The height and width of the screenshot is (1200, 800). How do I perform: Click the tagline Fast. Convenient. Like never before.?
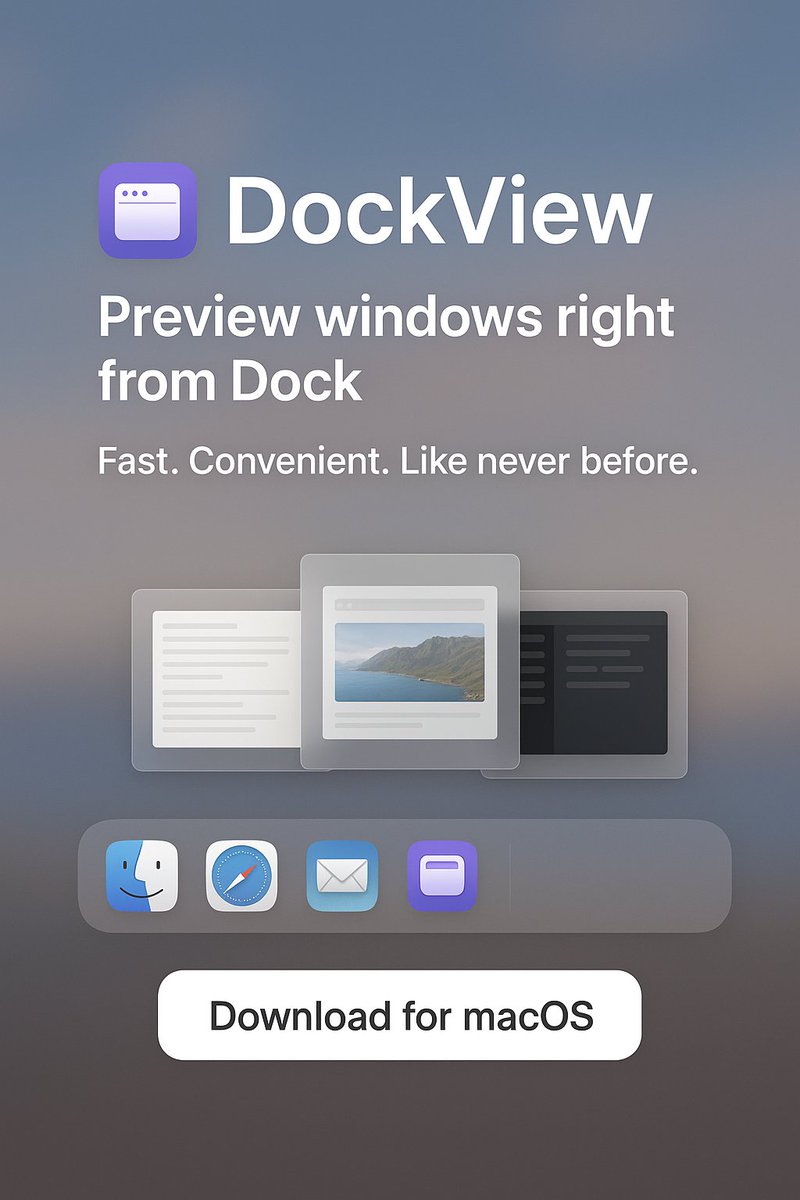[397, 460]
